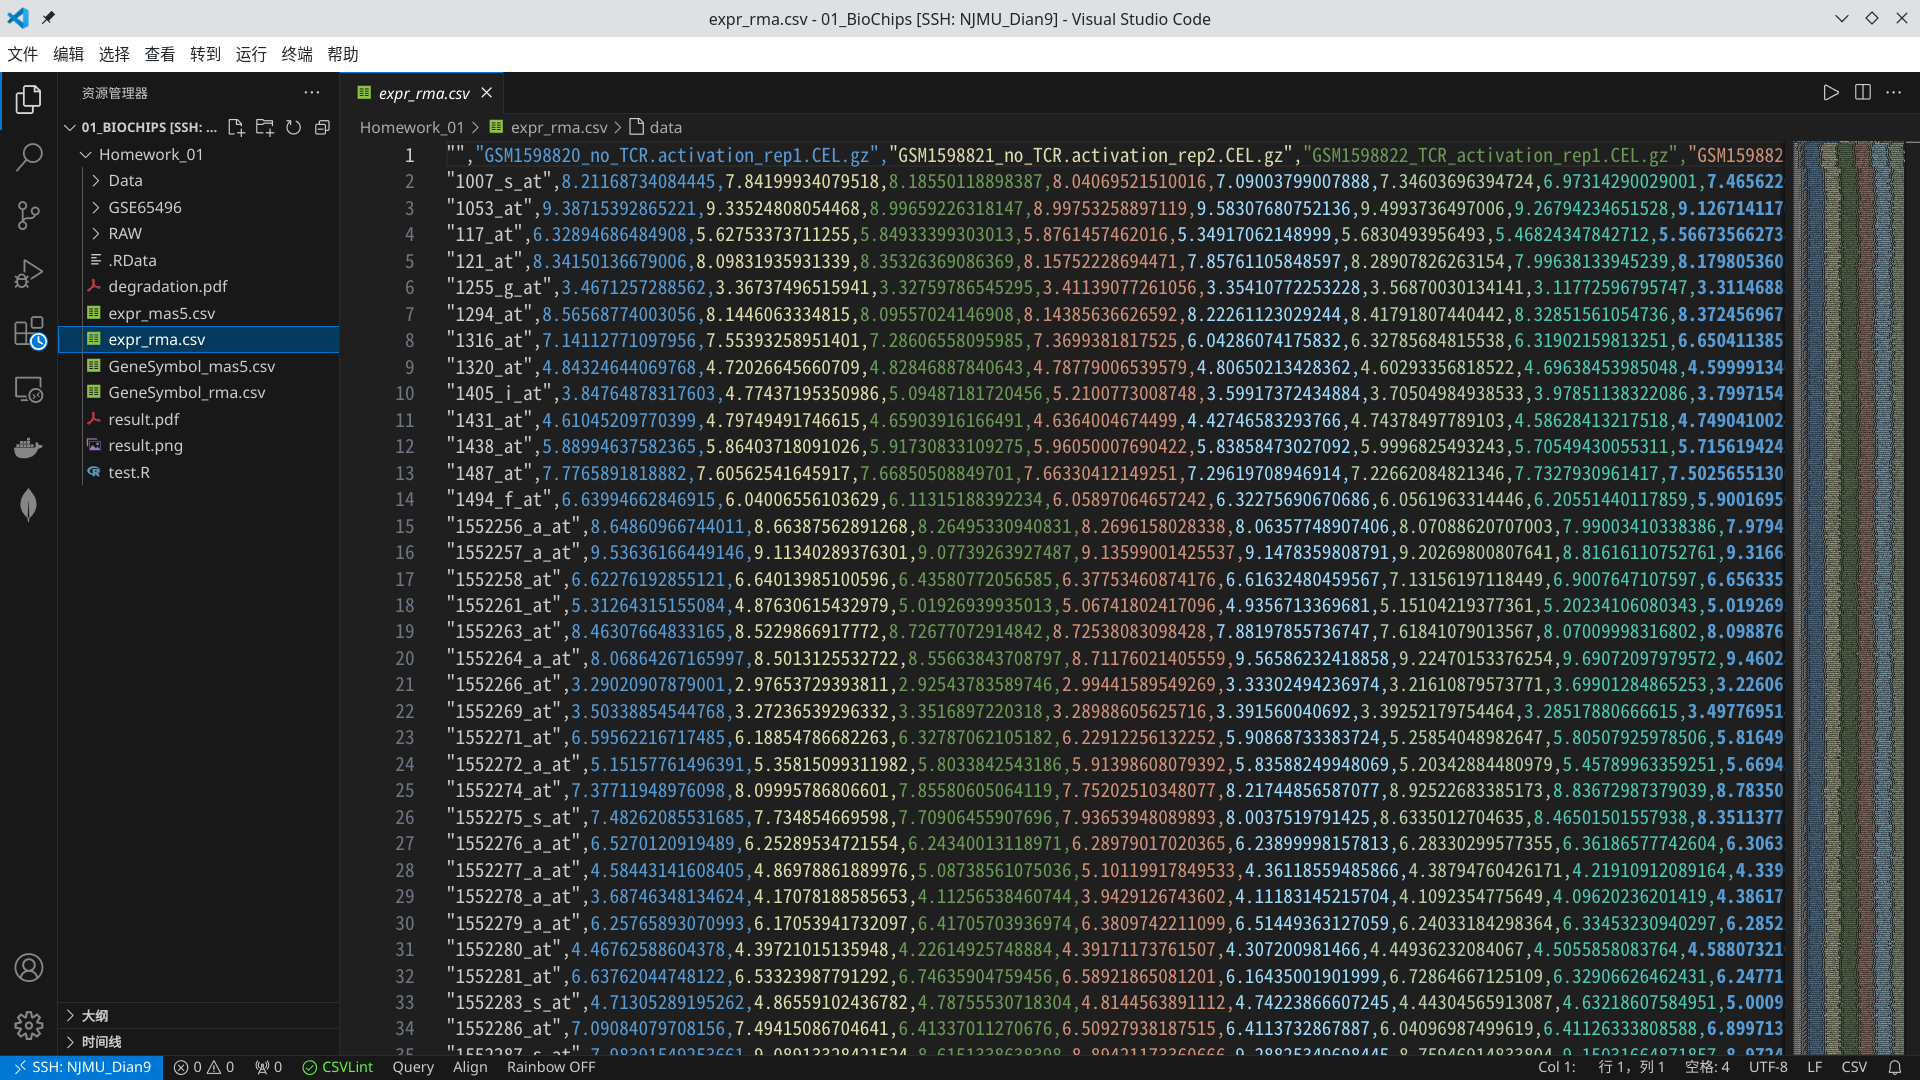This screenshot has width=1920, height=1080.
Task: Refresh the explorer file tree
Action: click(x=293, y=127)
